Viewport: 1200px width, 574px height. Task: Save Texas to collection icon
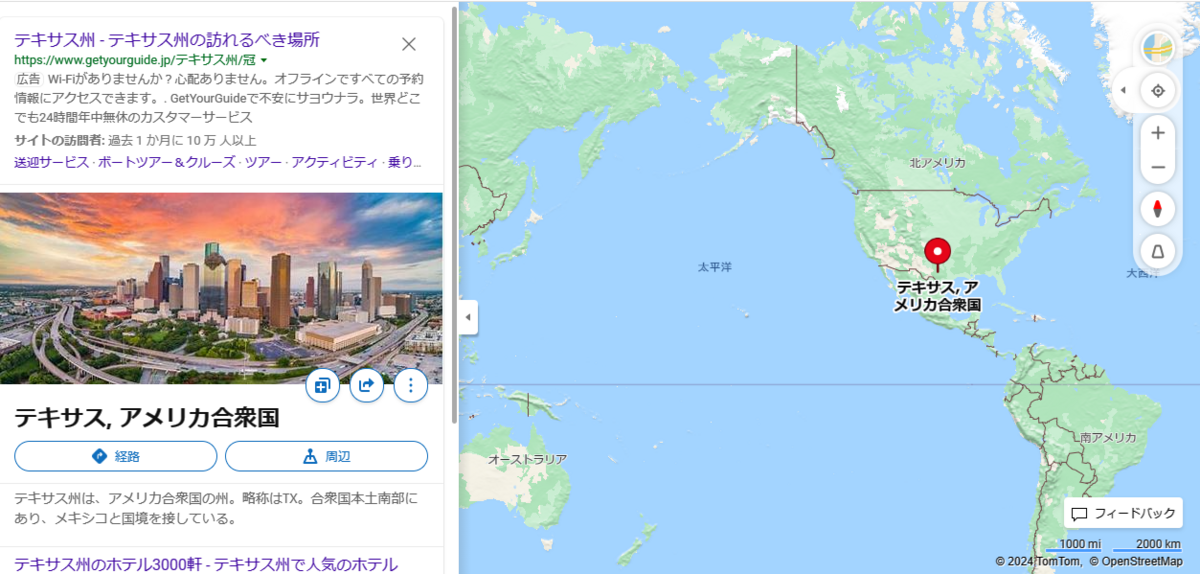tap(322, 385)
